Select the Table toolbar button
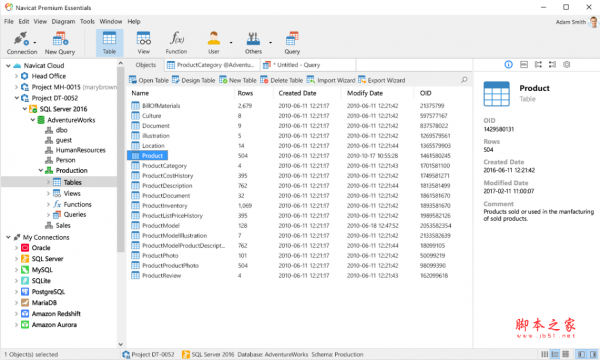 [109, 43]
